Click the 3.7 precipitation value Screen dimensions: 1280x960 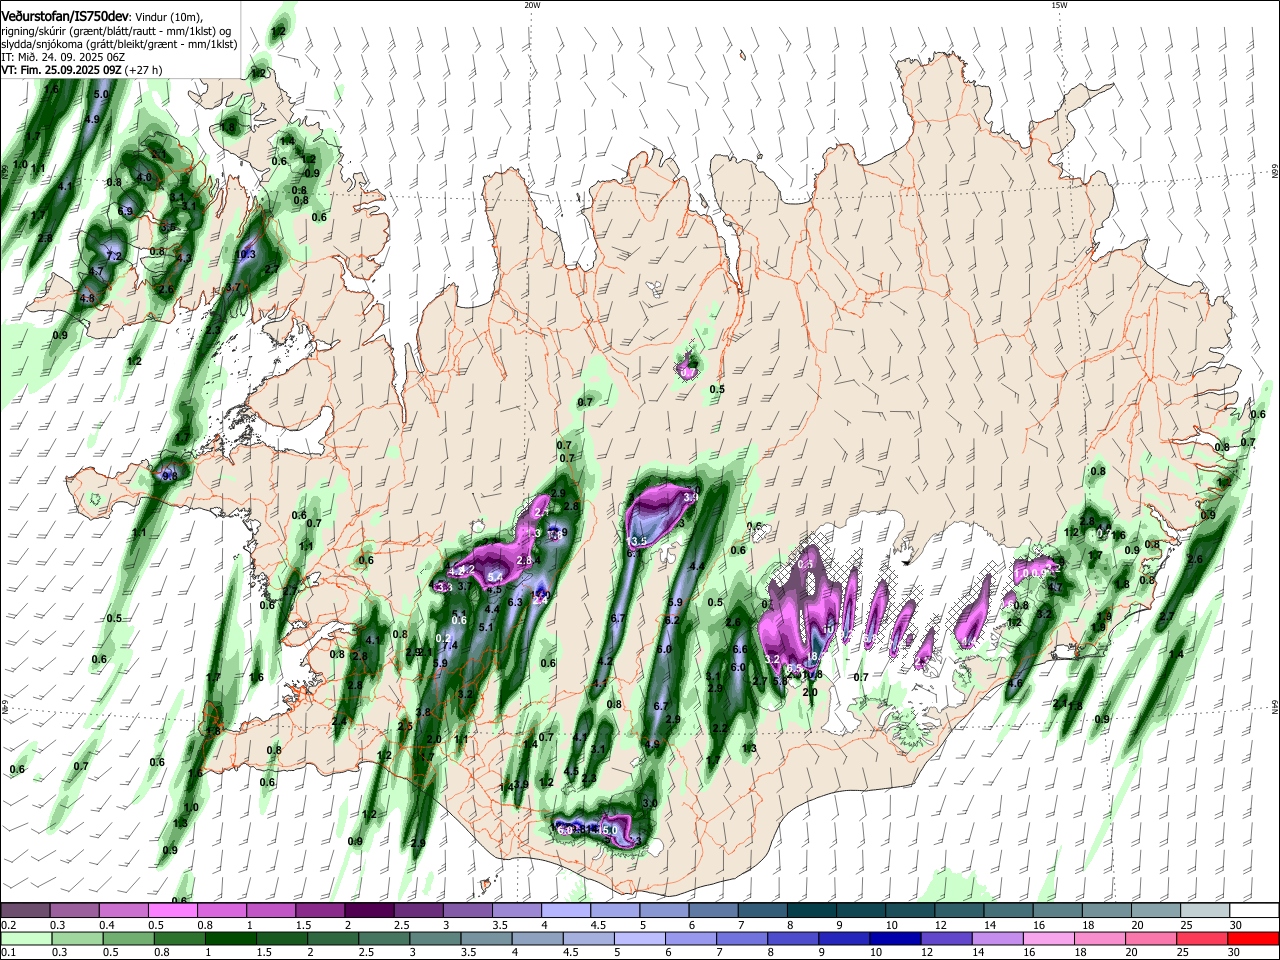tap(234, 287)
